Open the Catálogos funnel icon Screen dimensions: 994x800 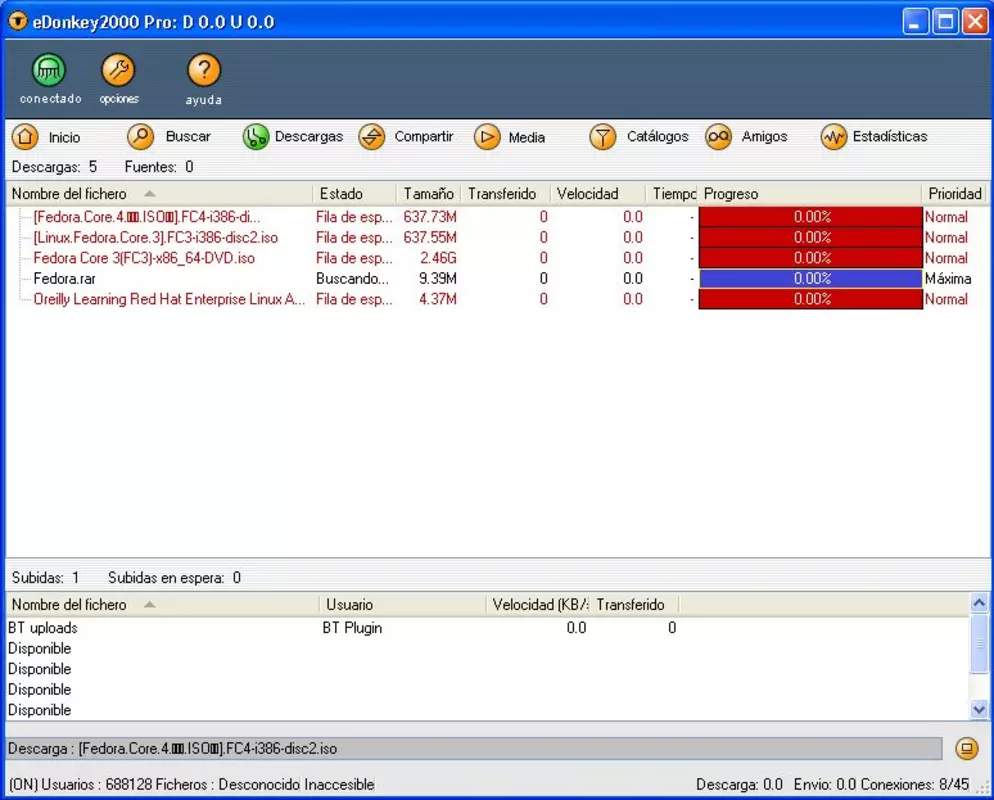(x=602, y=137)
